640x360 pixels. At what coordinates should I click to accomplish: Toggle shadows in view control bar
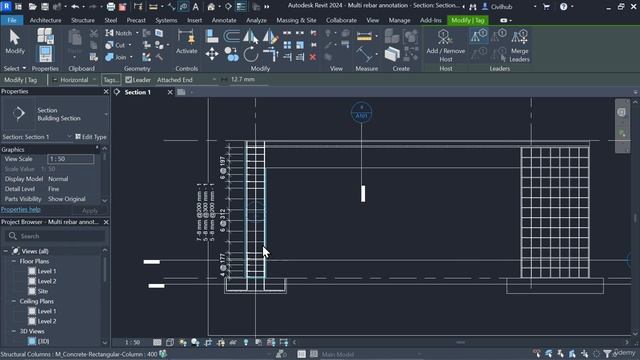pos(195,342)
